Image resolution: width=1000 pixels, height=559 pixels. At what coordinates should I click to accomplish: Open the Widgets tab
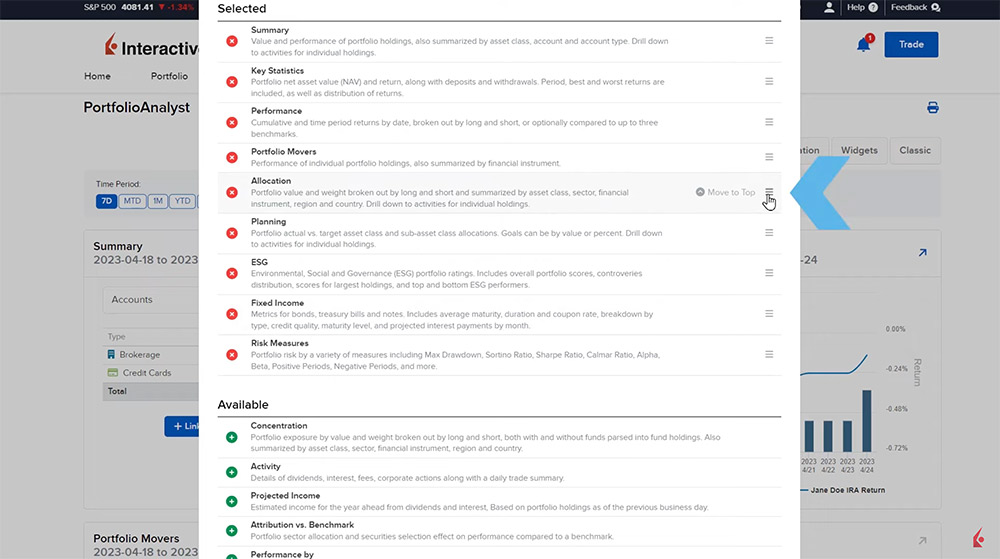[x=859, y=151]
